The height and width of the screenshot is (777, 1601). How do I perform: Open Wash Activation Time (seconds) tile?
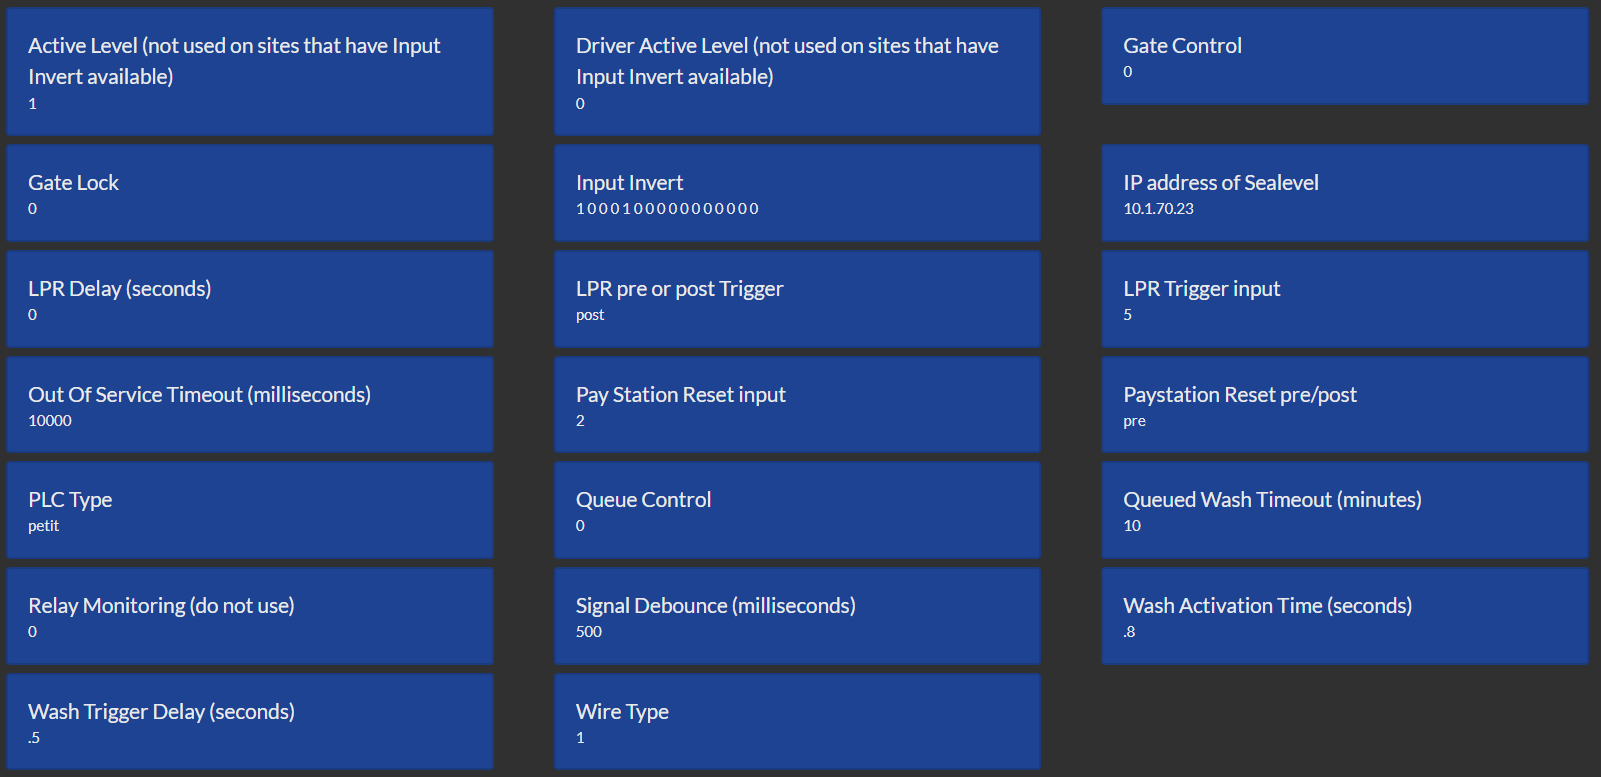point(1344,616)
